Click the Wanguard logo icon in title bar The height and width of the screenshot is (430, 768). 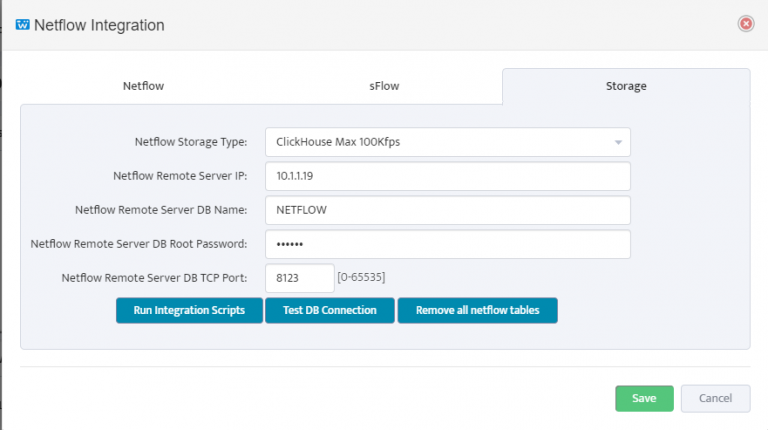coord(23,25)
